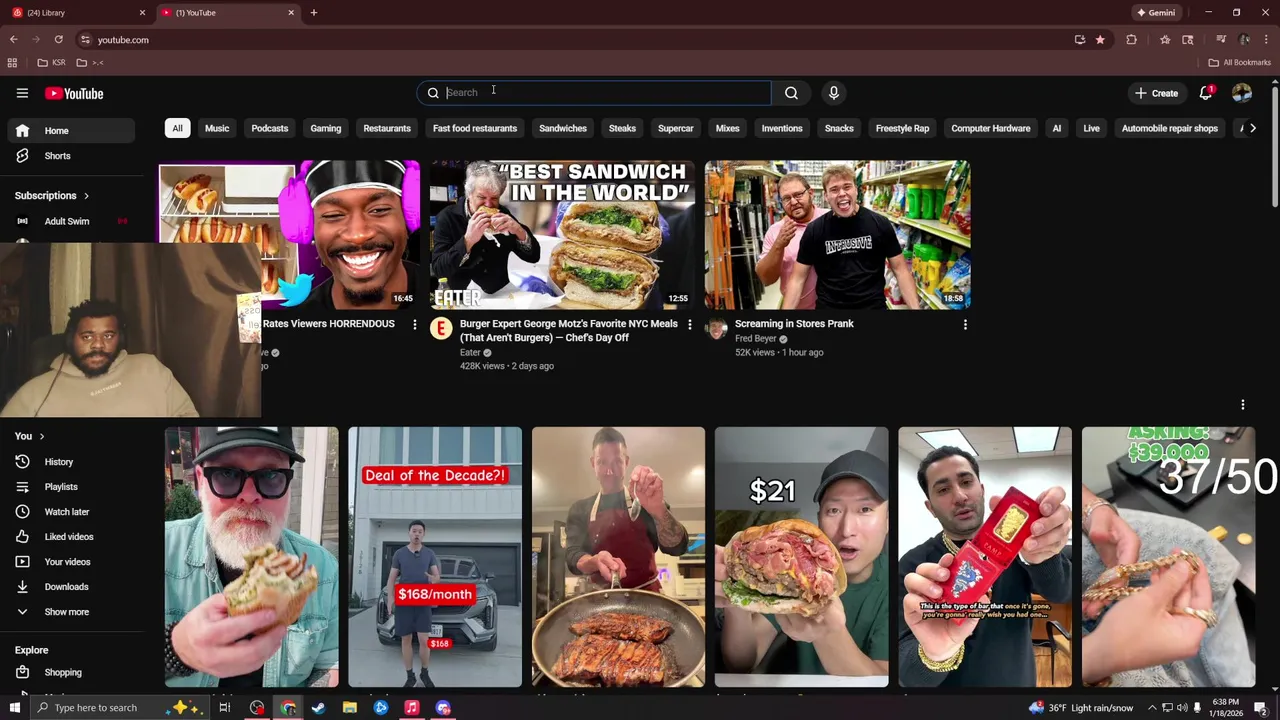The height and width of the screenshot is (720, 1280).
Task: Go back with the browser back arrow
Action: [13, 40]
